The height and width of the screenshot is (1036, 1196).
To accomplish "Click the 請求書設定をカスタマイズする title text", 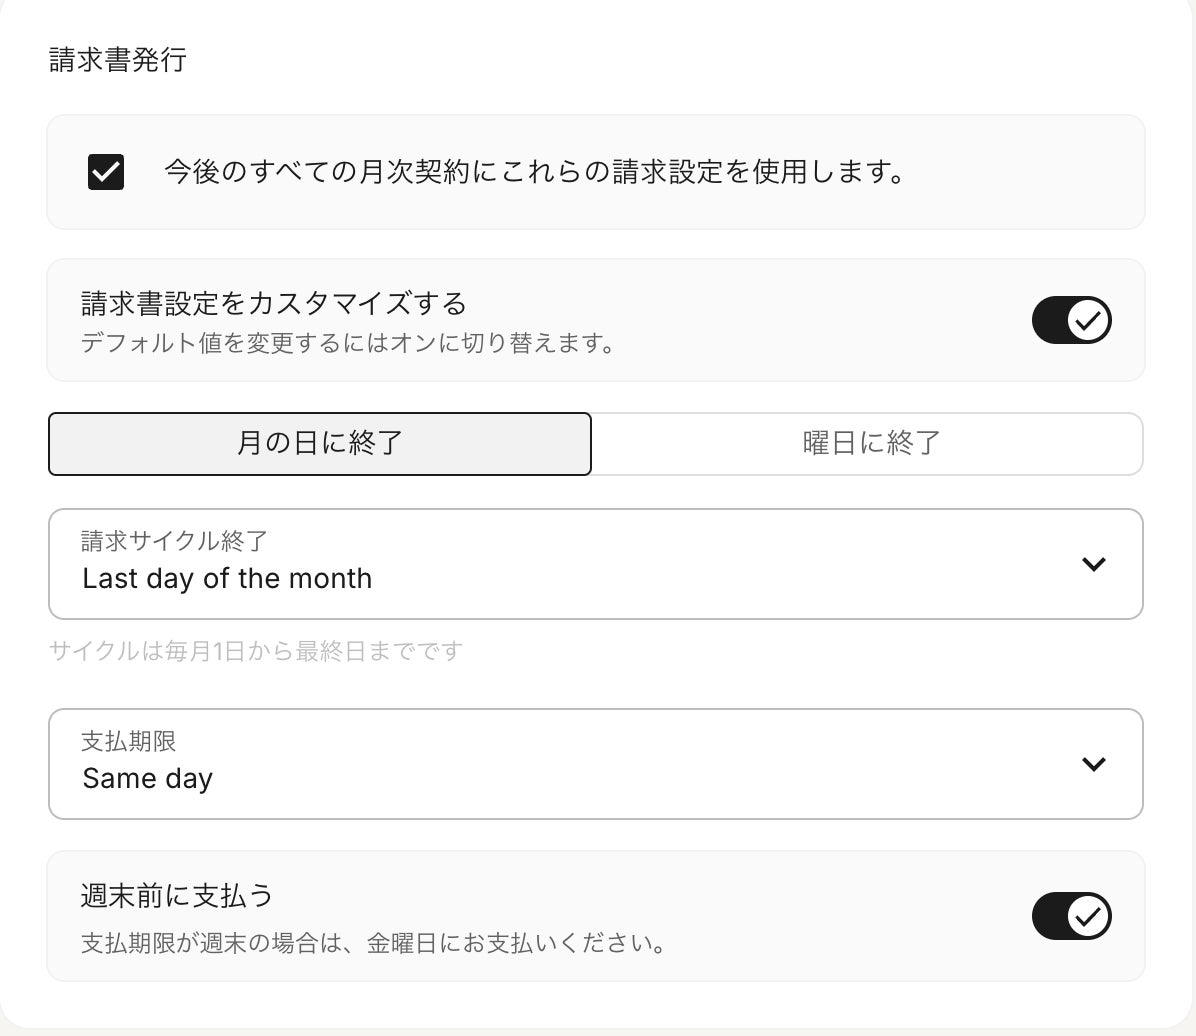I will (273, 303).
